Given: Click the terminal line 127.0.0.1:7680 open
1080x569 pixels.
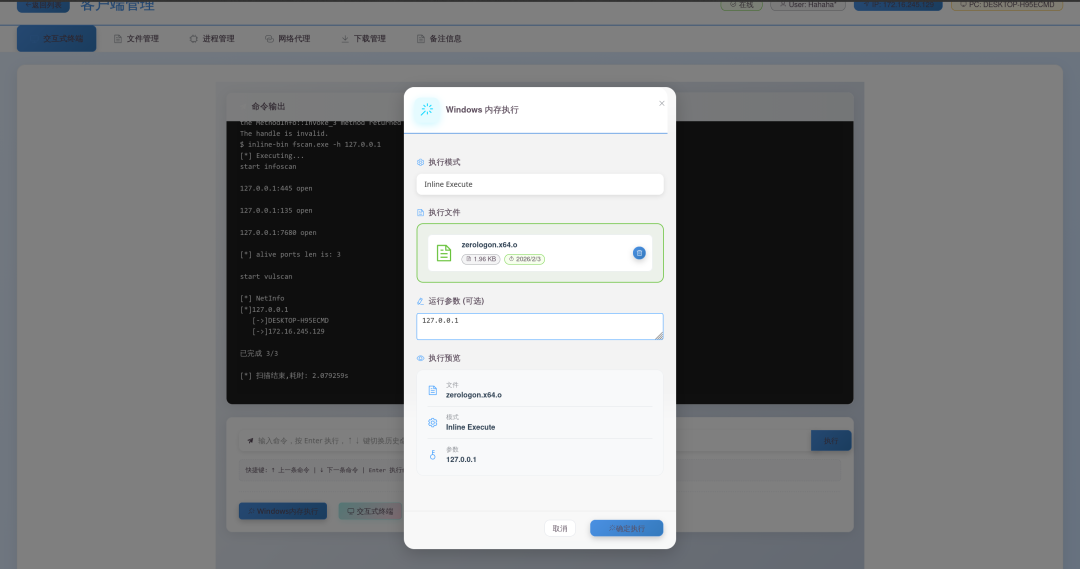Looking at the screenshot, I should 278,232.
